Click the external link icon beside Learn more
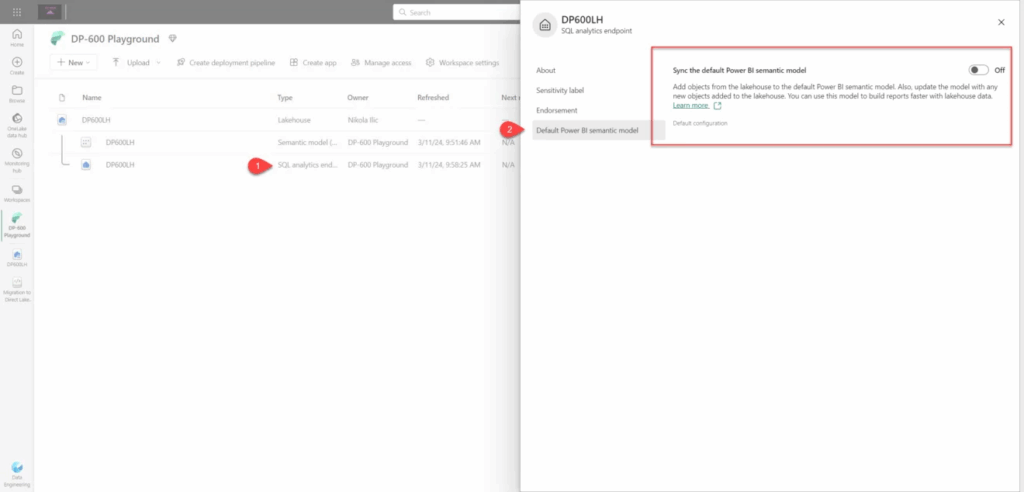Image resolution: width=1024 pixels, height=492 pixels. 717,105
